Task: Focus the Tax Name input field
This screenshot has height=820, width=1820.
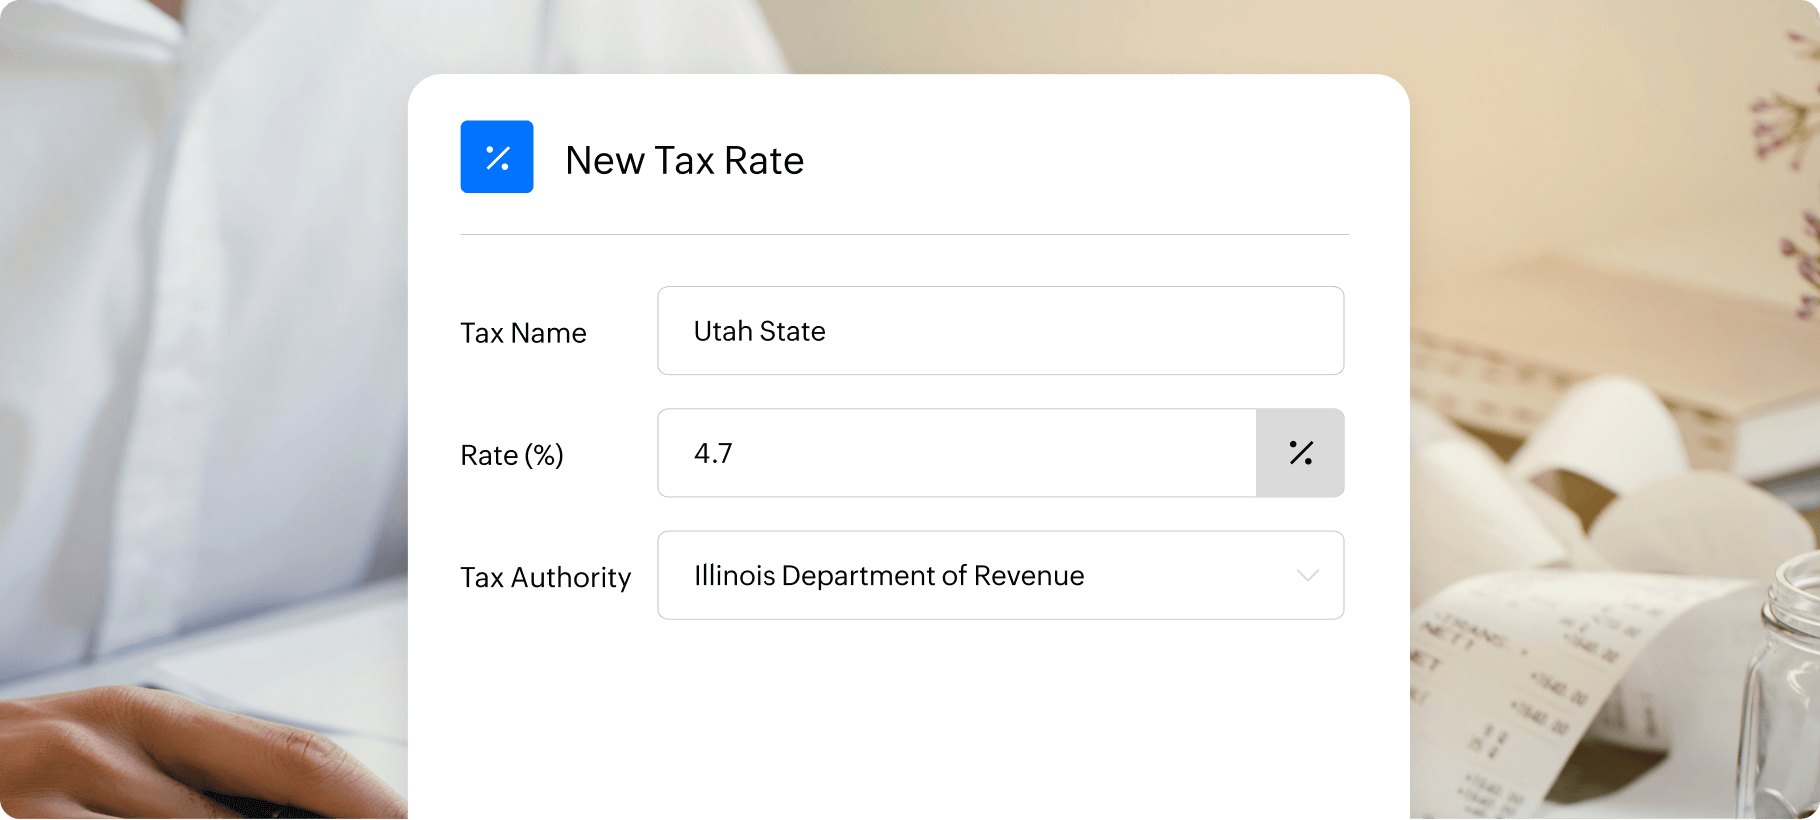Action: [1000, 331]
